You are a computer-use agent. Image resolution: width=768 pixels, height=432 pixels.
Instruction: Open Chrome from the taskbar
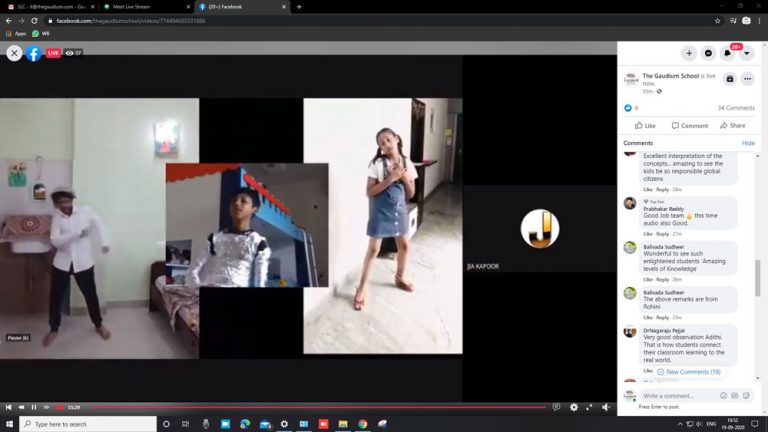[x=362, y=424]
